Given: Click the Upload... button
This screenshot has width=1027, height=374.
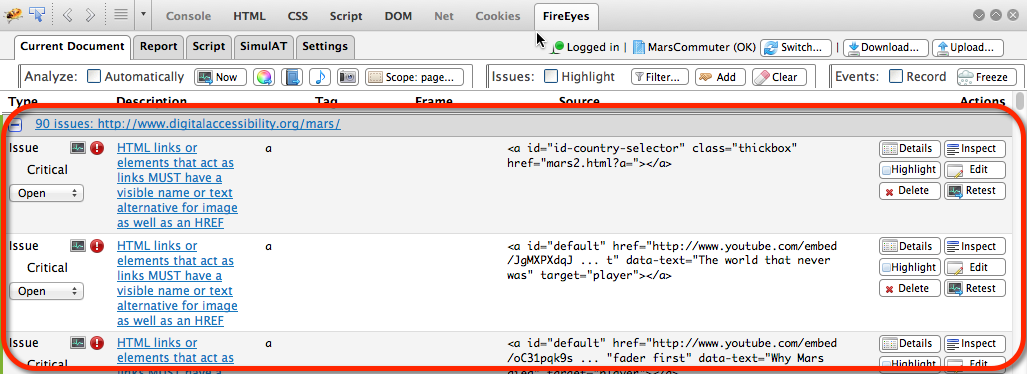Looking at the screenshot, I should (x=968, y=48).
